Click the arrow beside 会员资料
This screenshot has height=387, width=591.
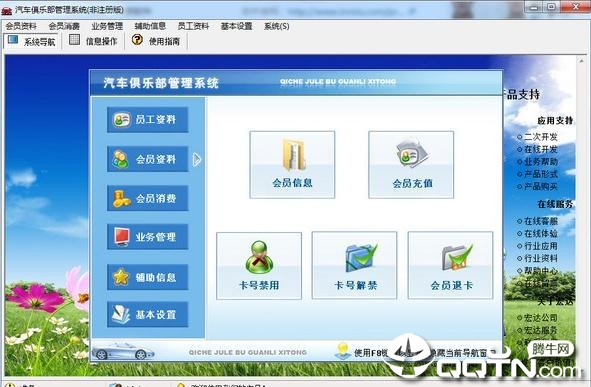tap(197, 159)
